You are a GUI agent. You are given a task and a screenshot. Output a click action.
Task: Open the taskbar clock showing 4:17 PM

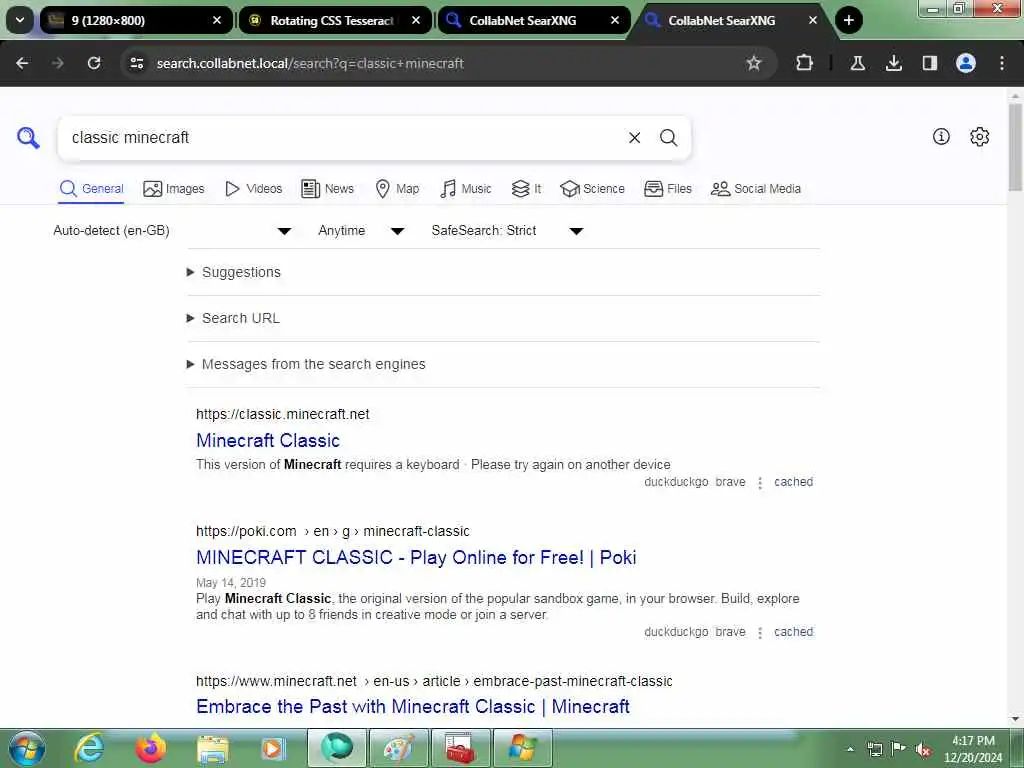pos(973,749)
